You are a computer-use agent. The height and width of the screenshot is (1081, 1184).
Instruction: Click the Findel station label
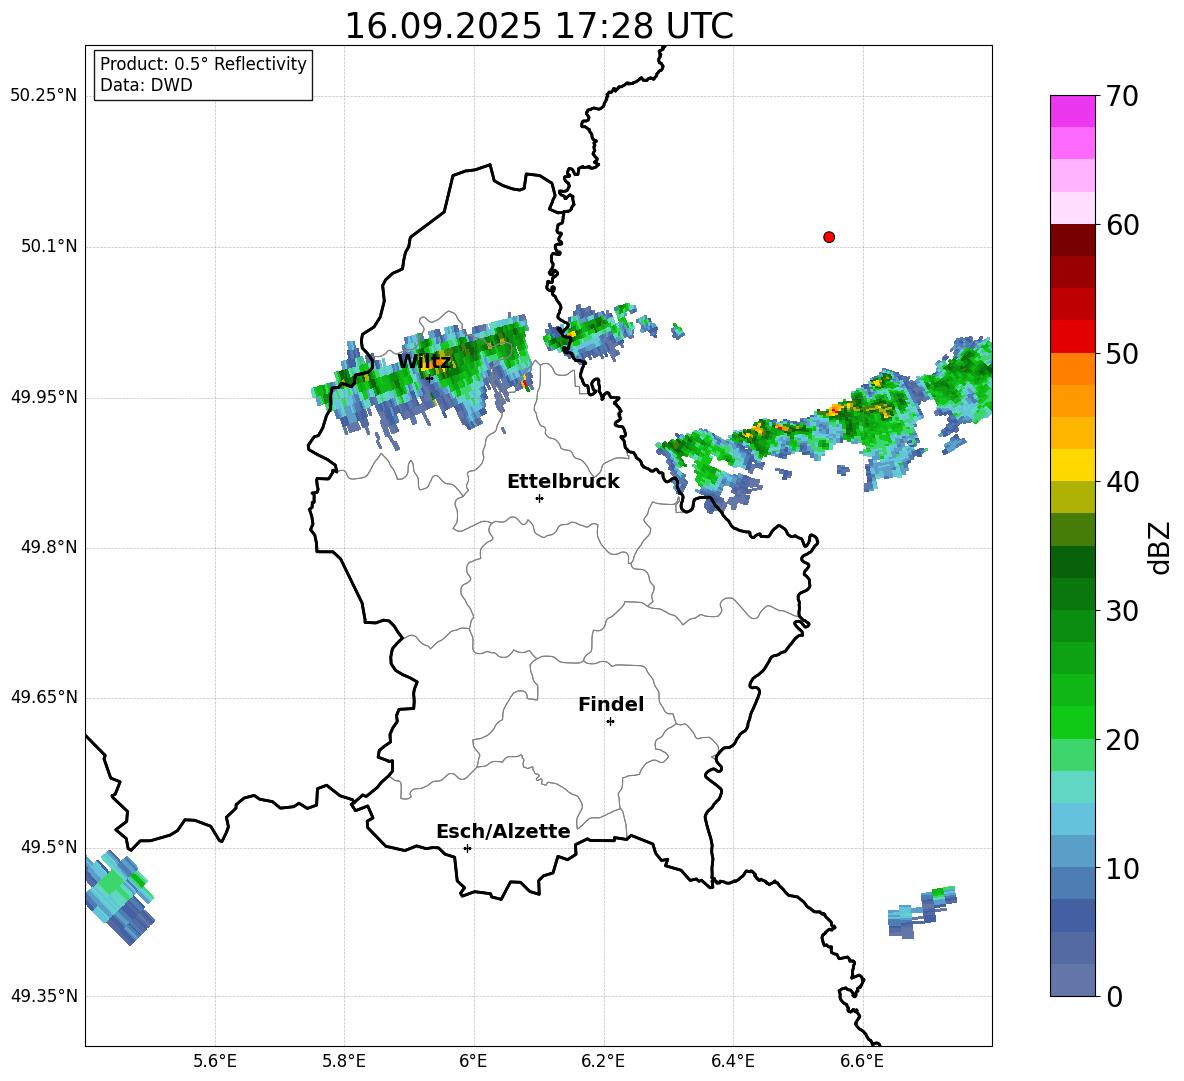(611, 704)
